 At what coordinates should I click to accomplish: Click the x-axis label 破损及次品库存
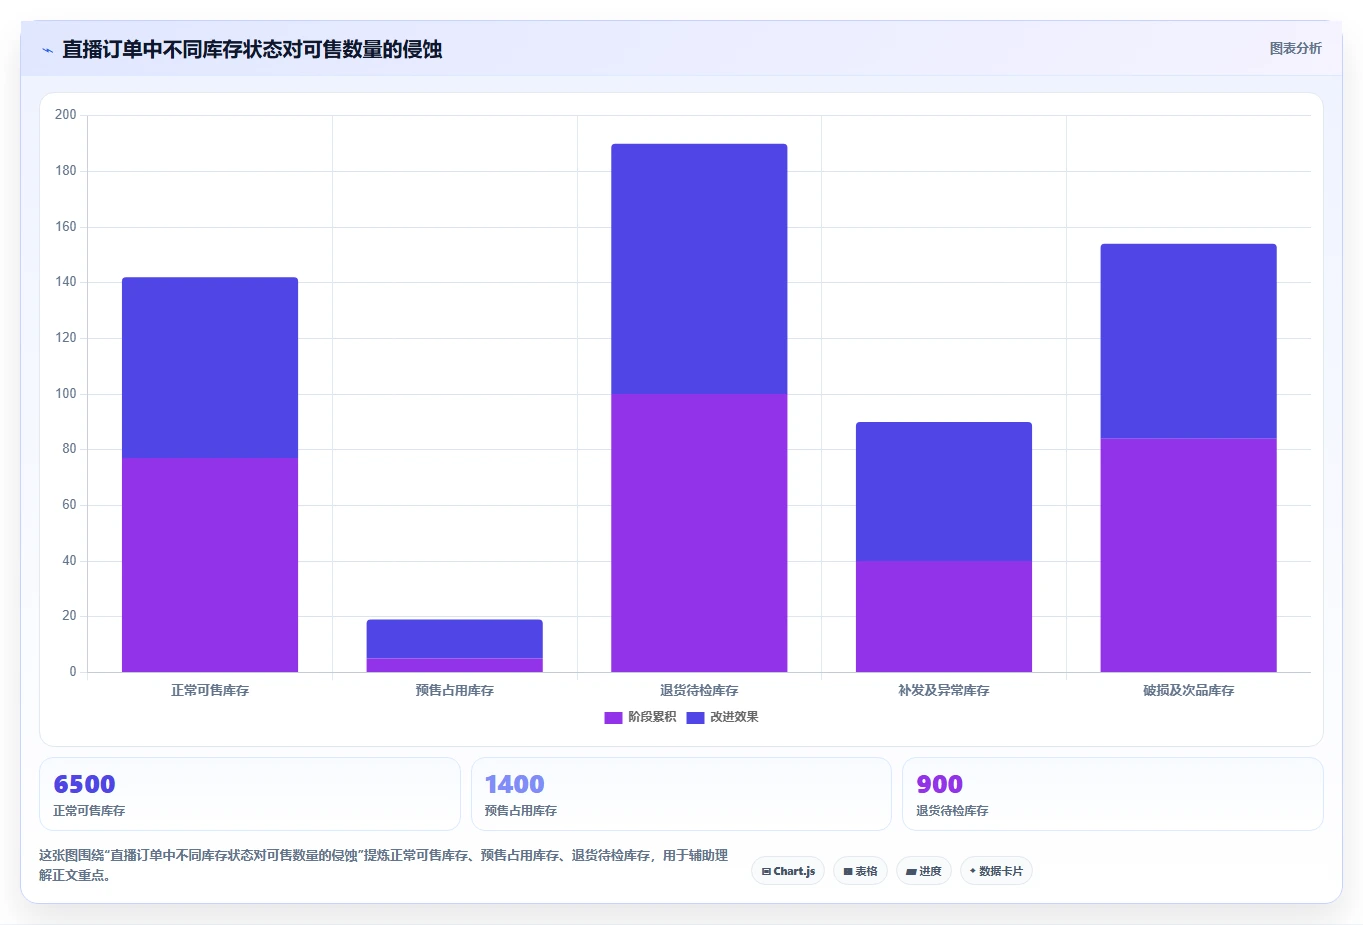coord(1189,690)
